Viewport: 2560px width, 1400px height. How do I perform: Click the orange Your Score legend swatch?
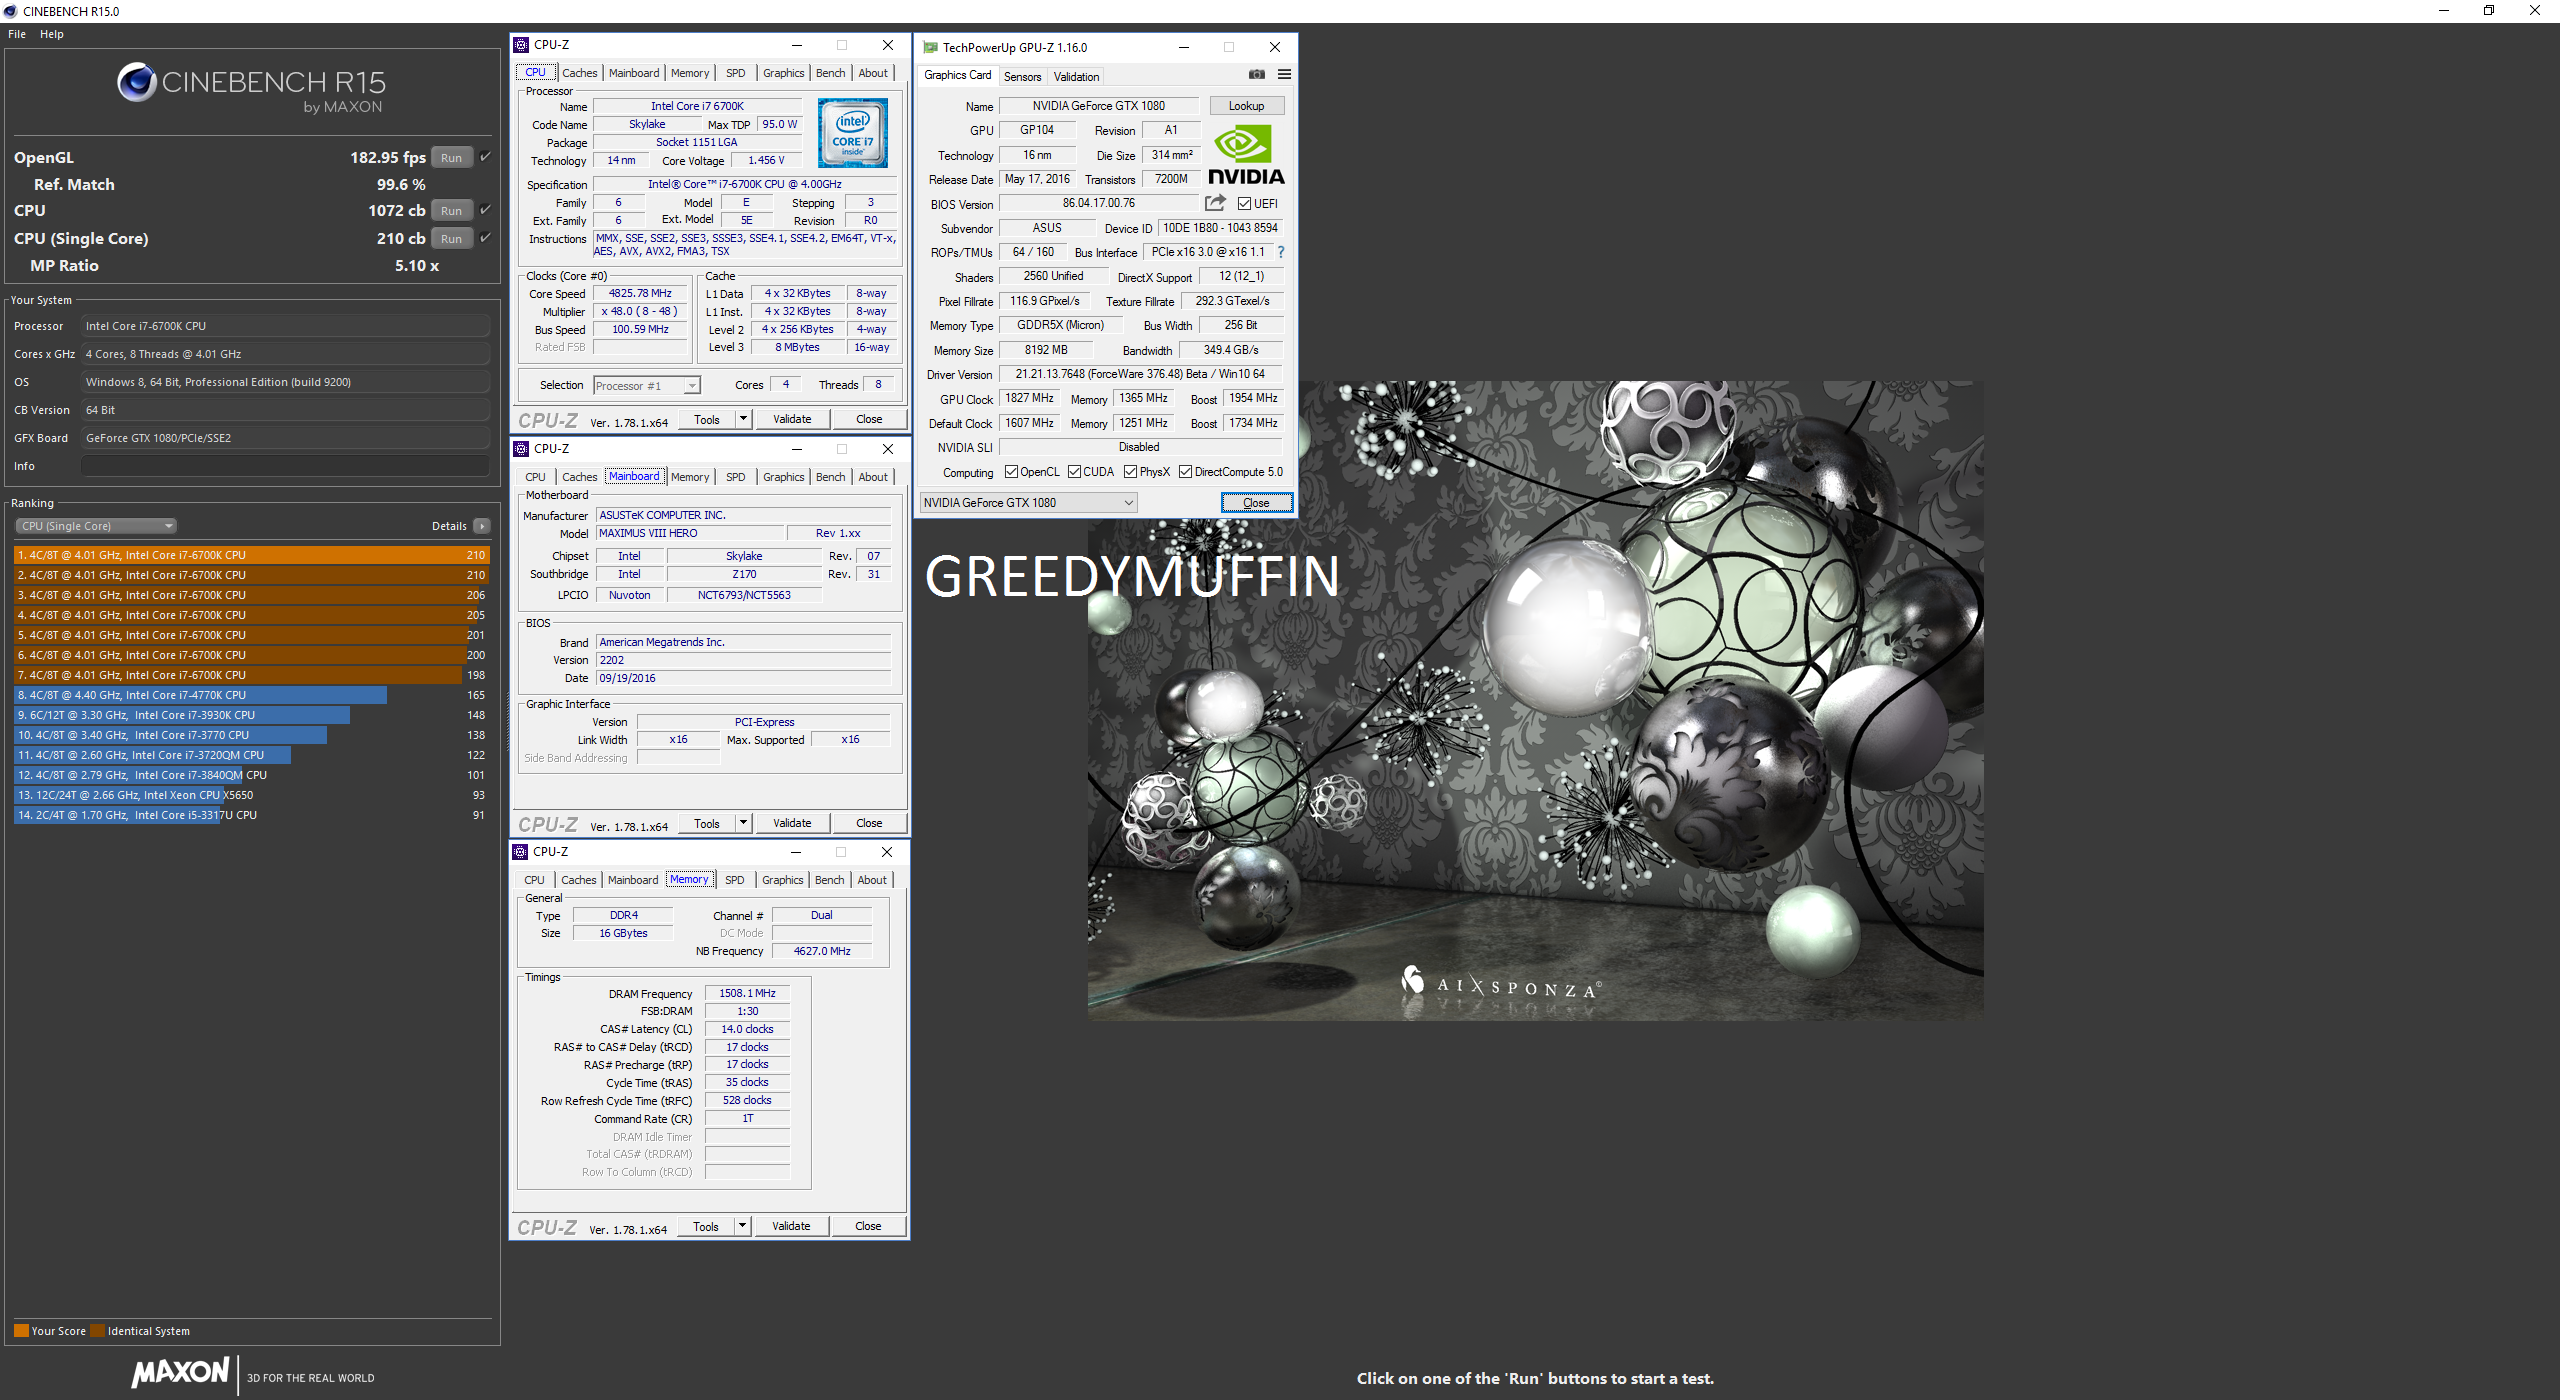coord(21,1331)
